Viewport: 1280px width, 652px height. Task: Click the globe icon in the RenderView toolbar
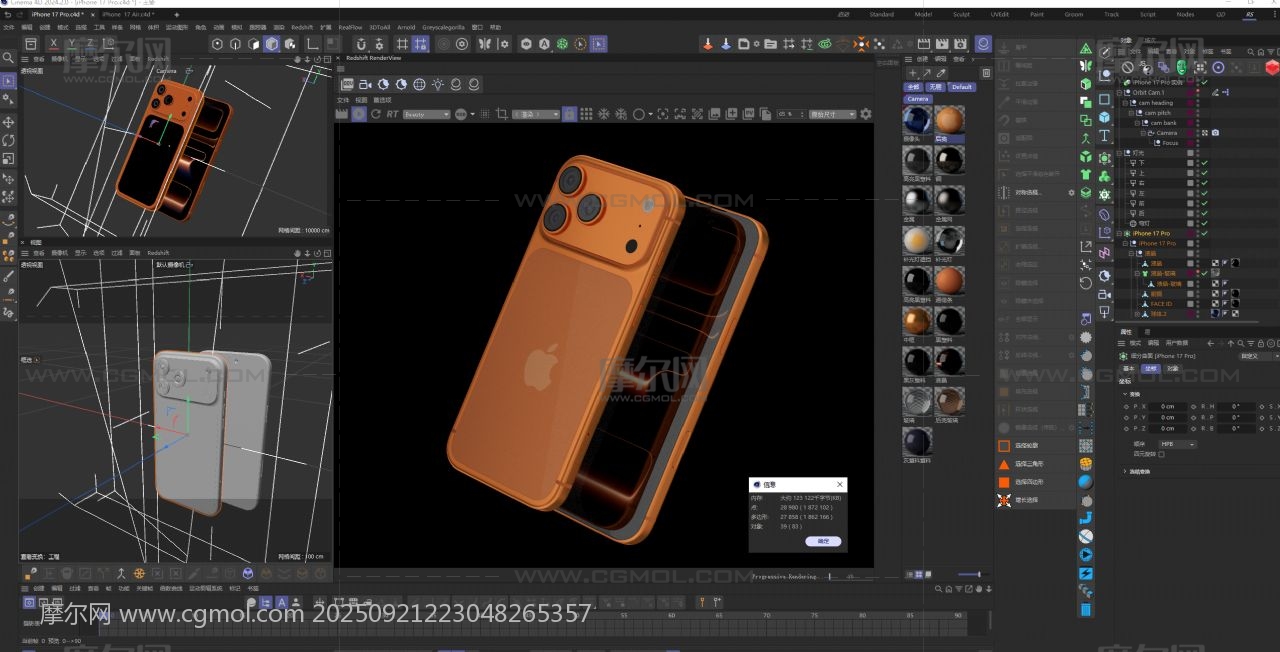[419, 84]
